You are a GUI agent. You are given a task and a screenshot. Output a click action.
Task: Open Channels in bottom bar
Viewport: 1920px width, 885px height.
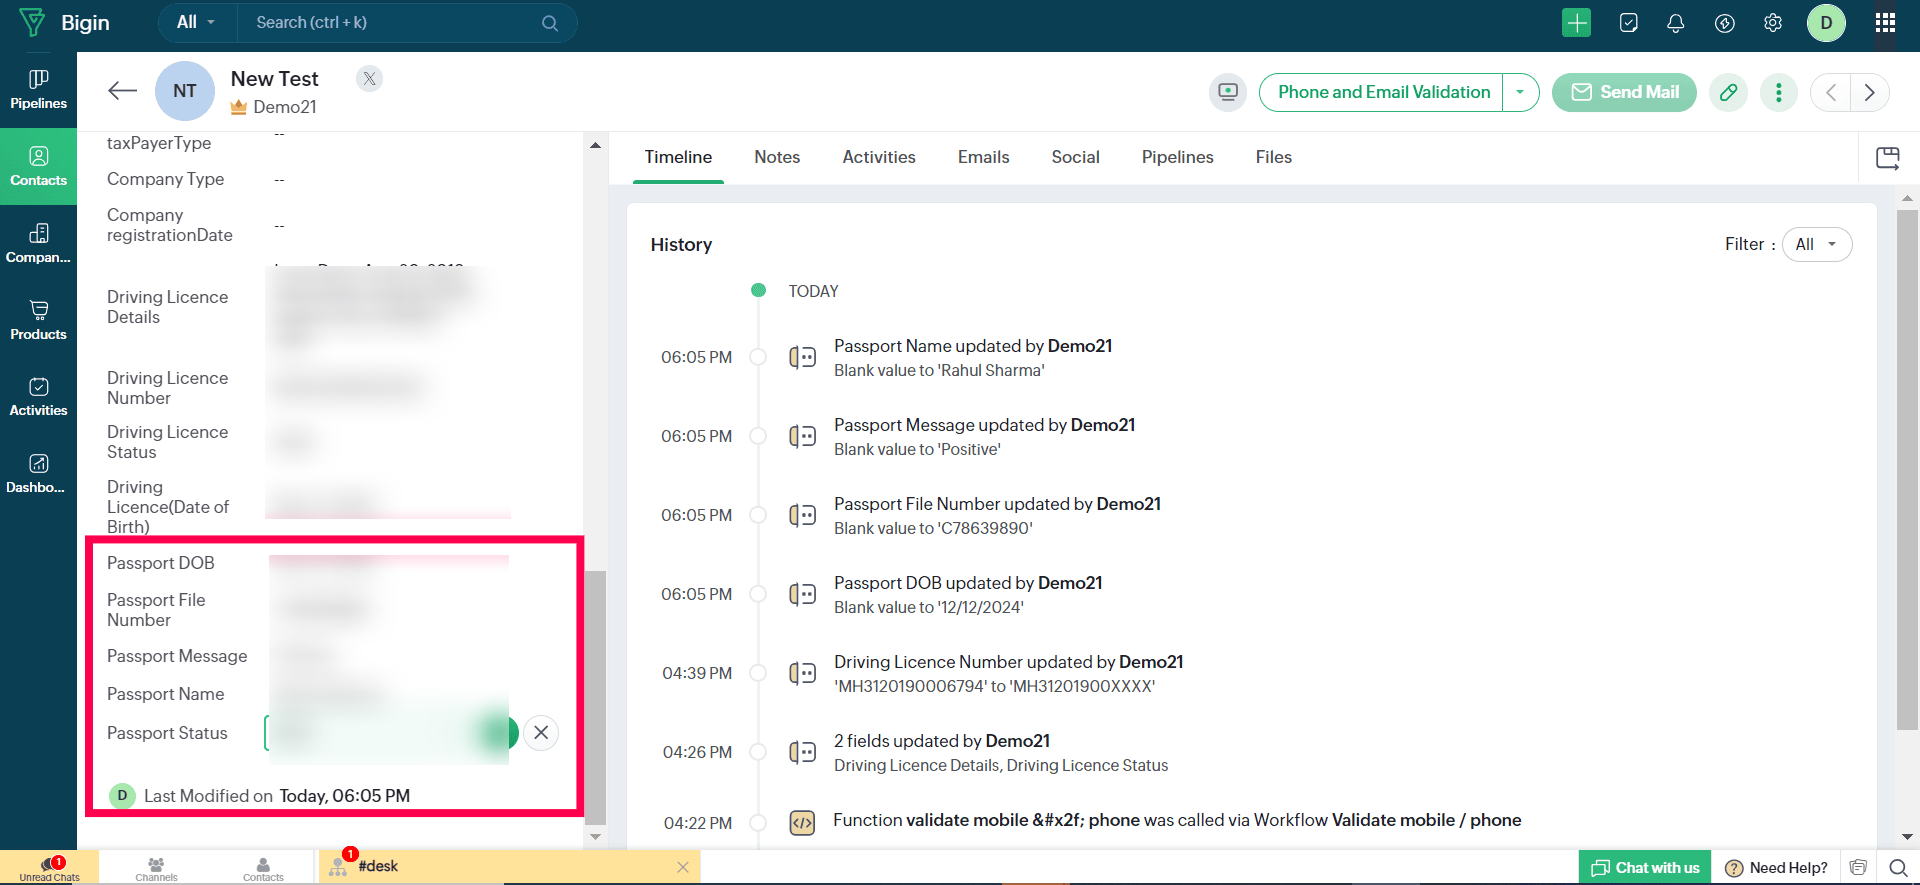(156, 868)
